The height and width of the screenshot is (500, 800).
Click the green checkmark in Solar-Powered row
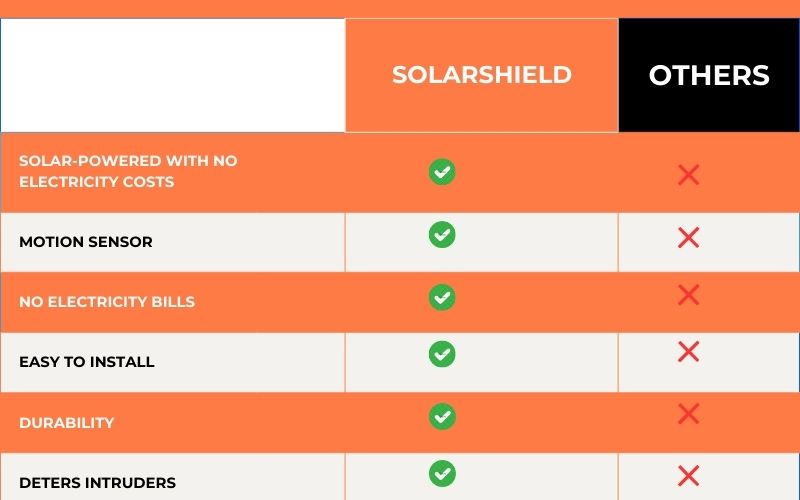442,172
